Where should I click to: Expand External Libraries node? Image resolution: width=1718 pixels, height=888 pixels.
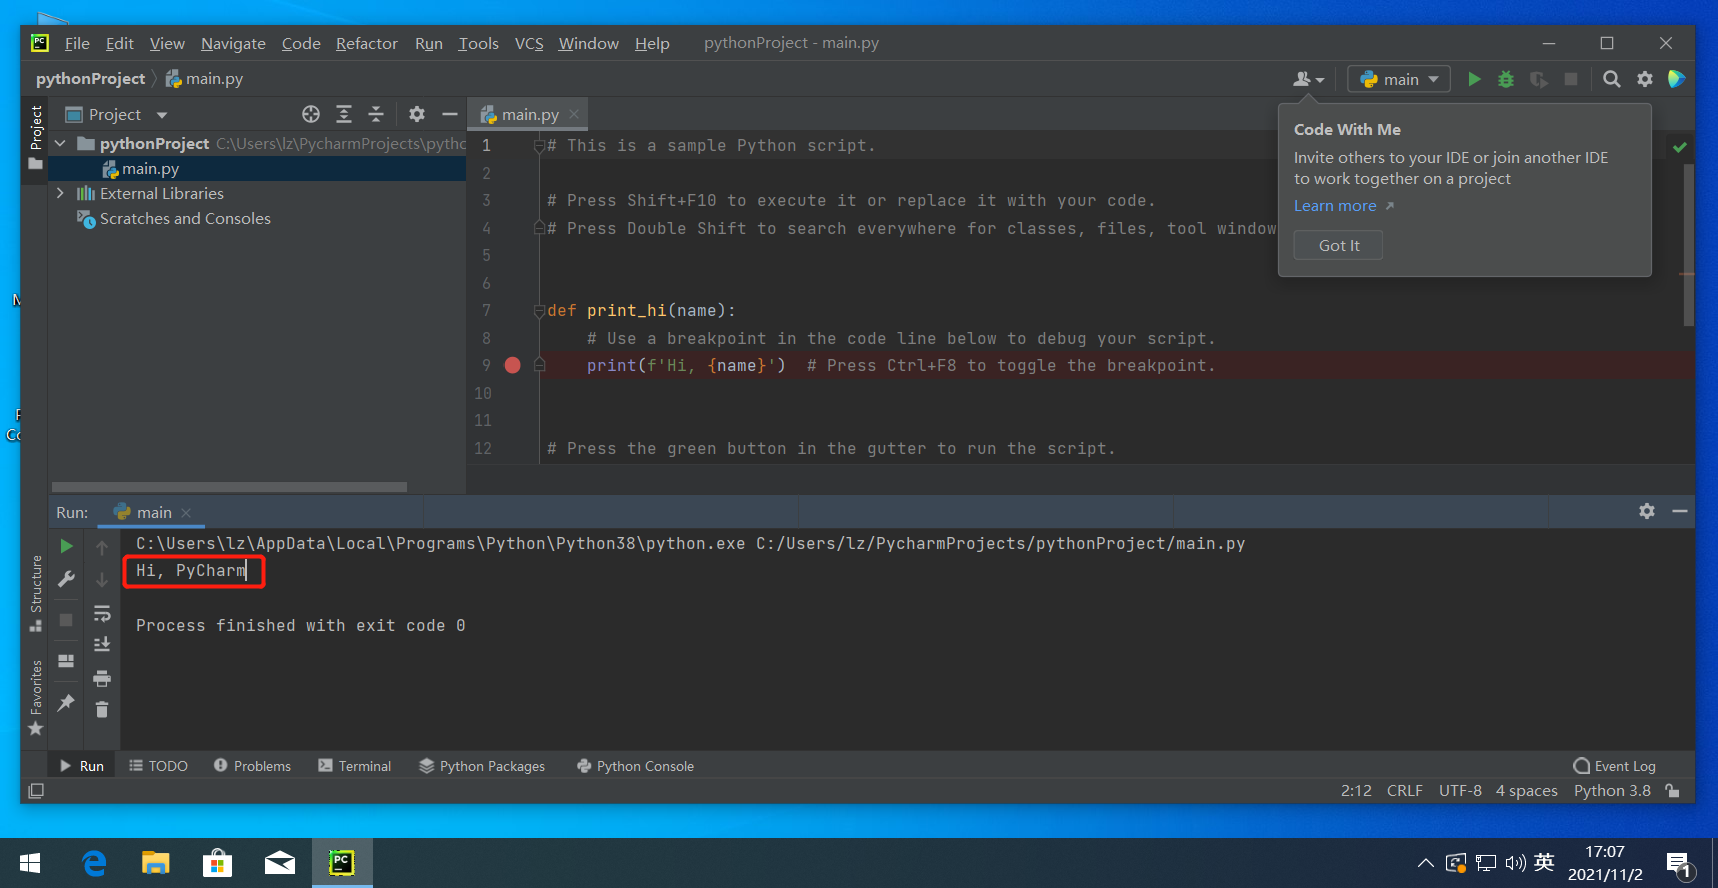(x=60, y=193)
